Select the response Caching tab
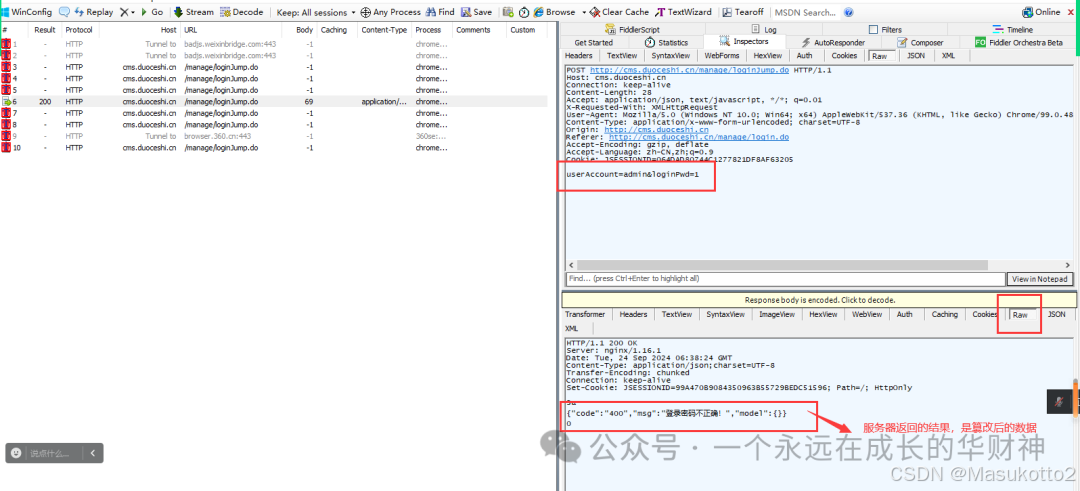This screenshot has height=491, width=1080. [x=944, y=314]
